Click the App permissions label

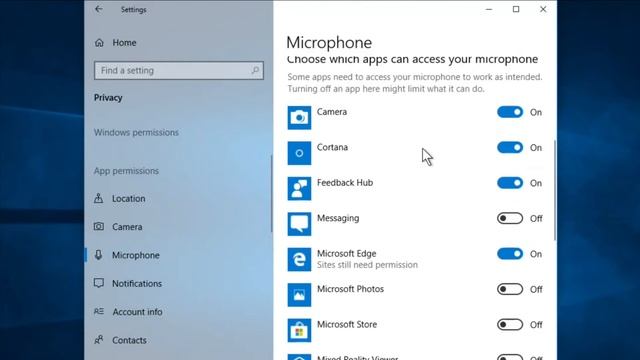[126, 171]
